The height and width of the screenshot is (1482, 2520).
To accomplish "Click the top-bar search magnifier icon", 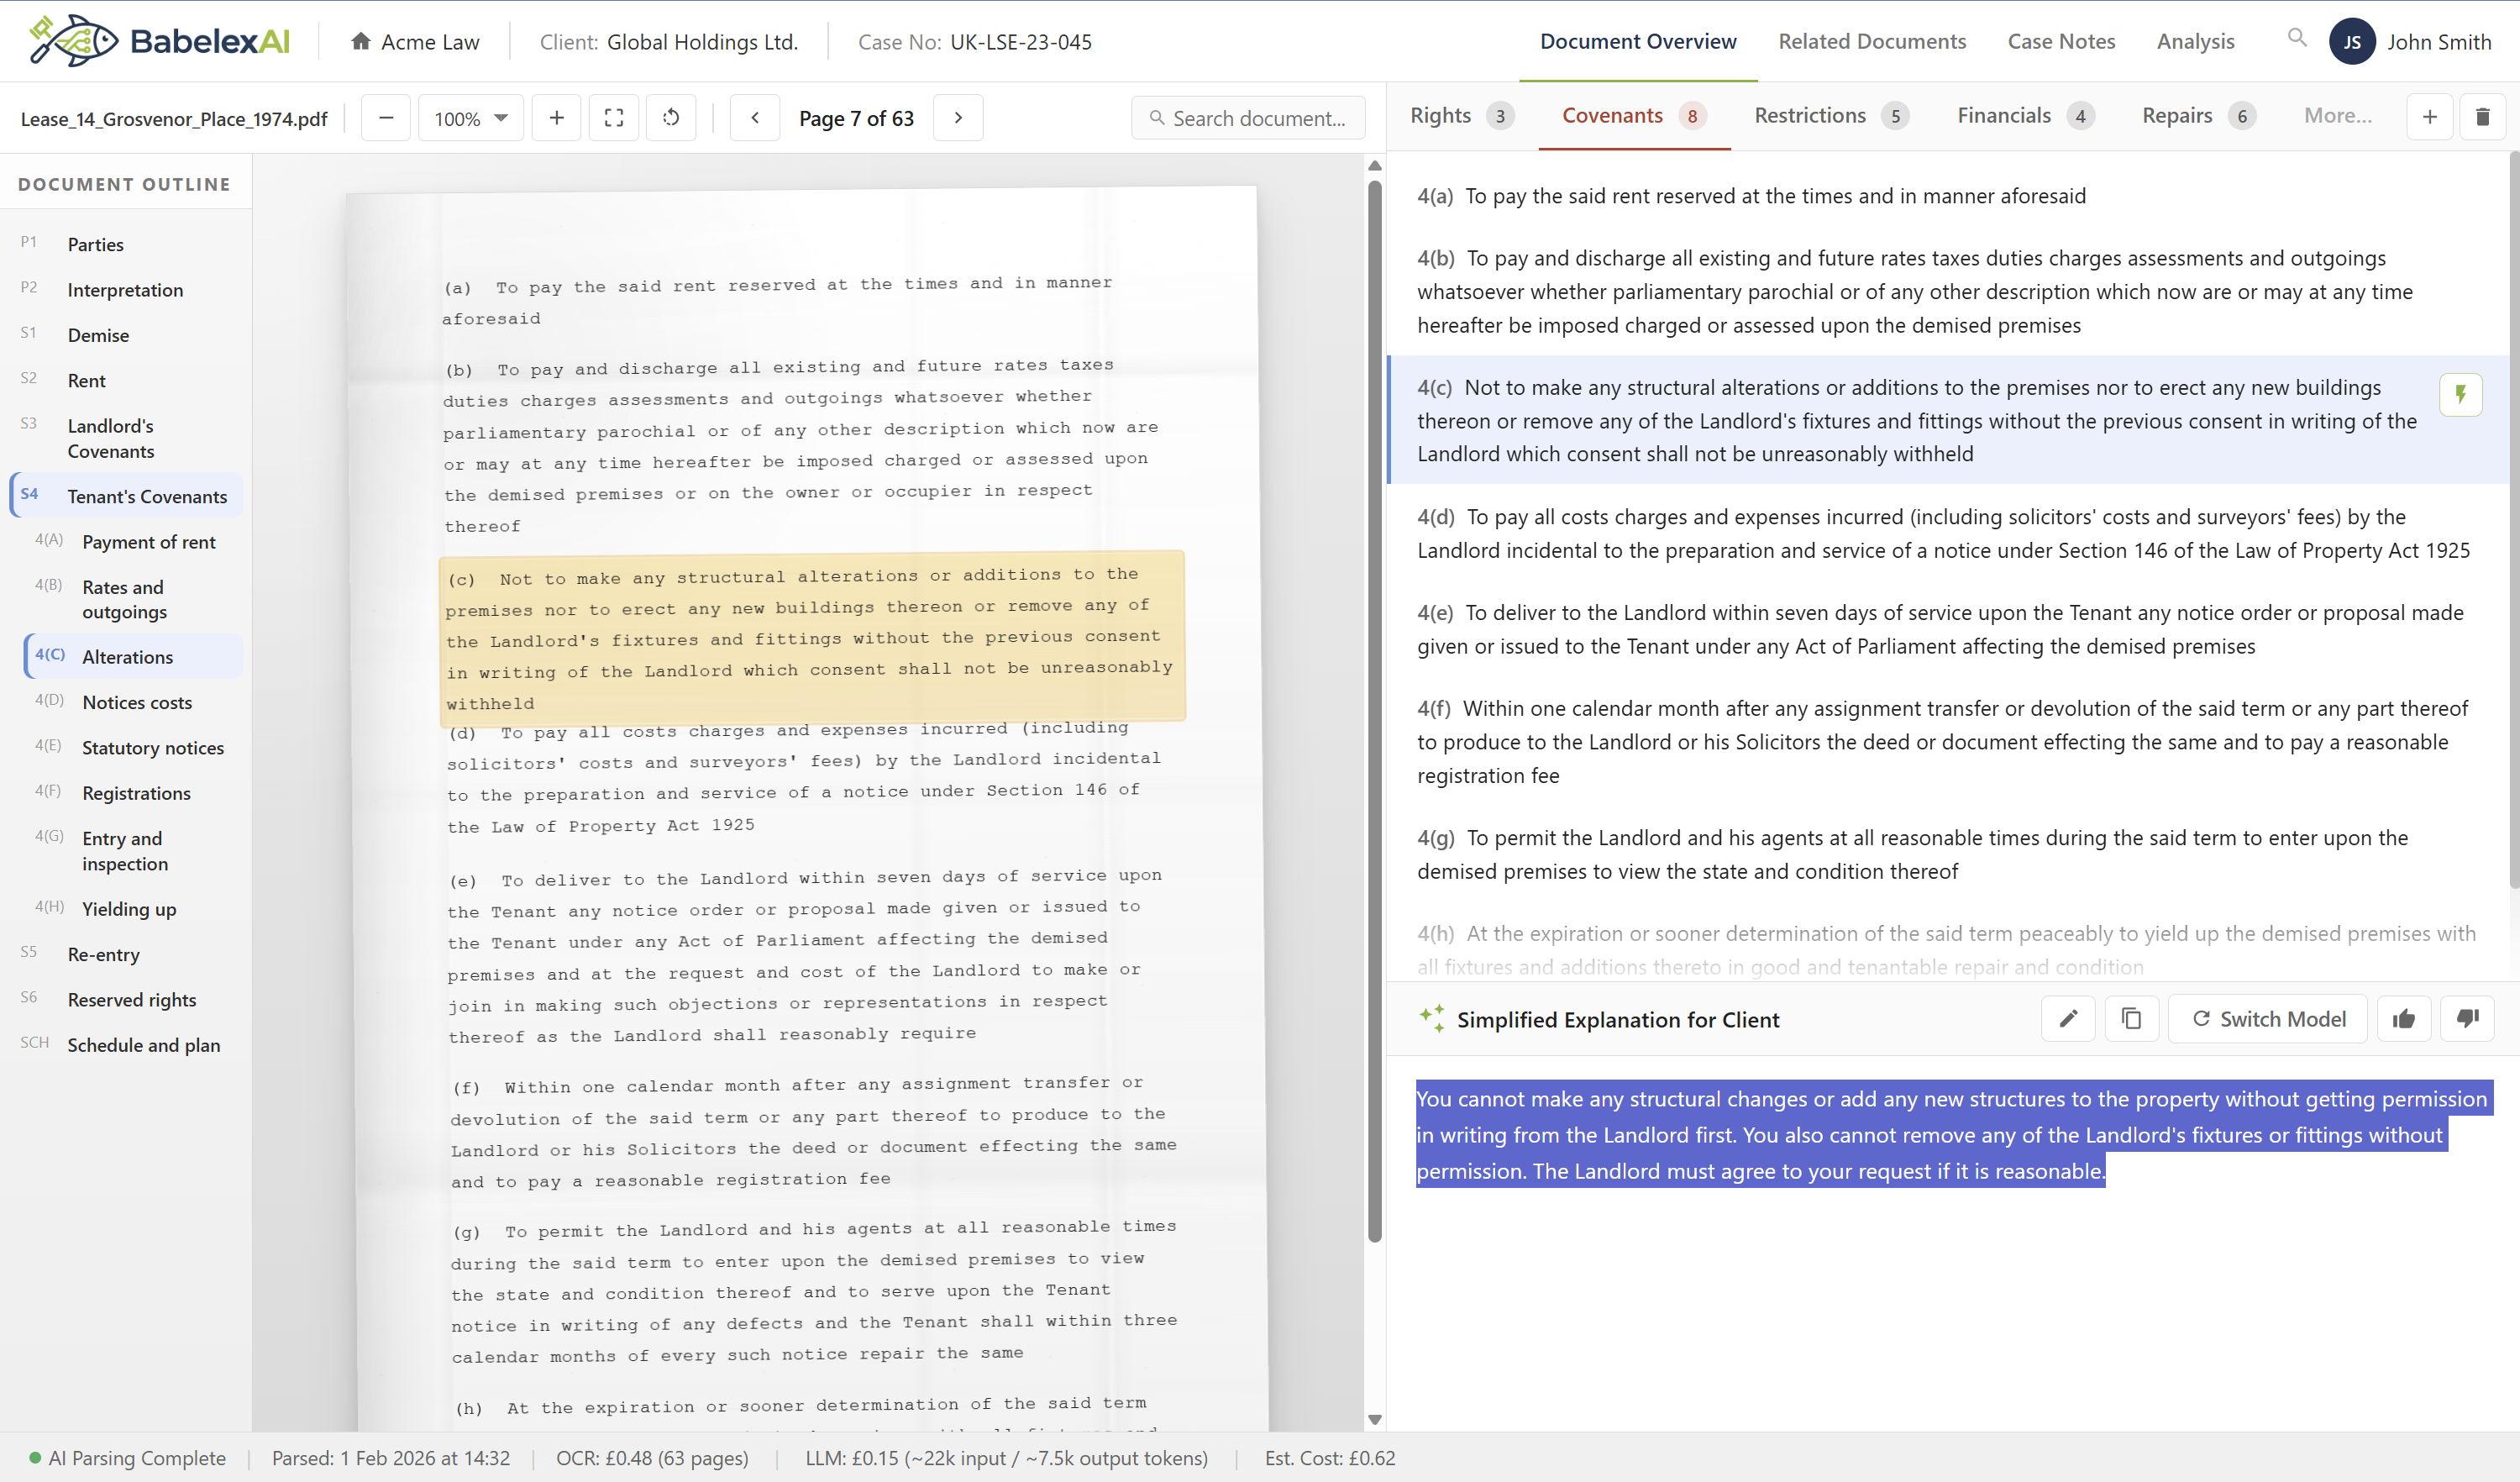I will 2297,38.
